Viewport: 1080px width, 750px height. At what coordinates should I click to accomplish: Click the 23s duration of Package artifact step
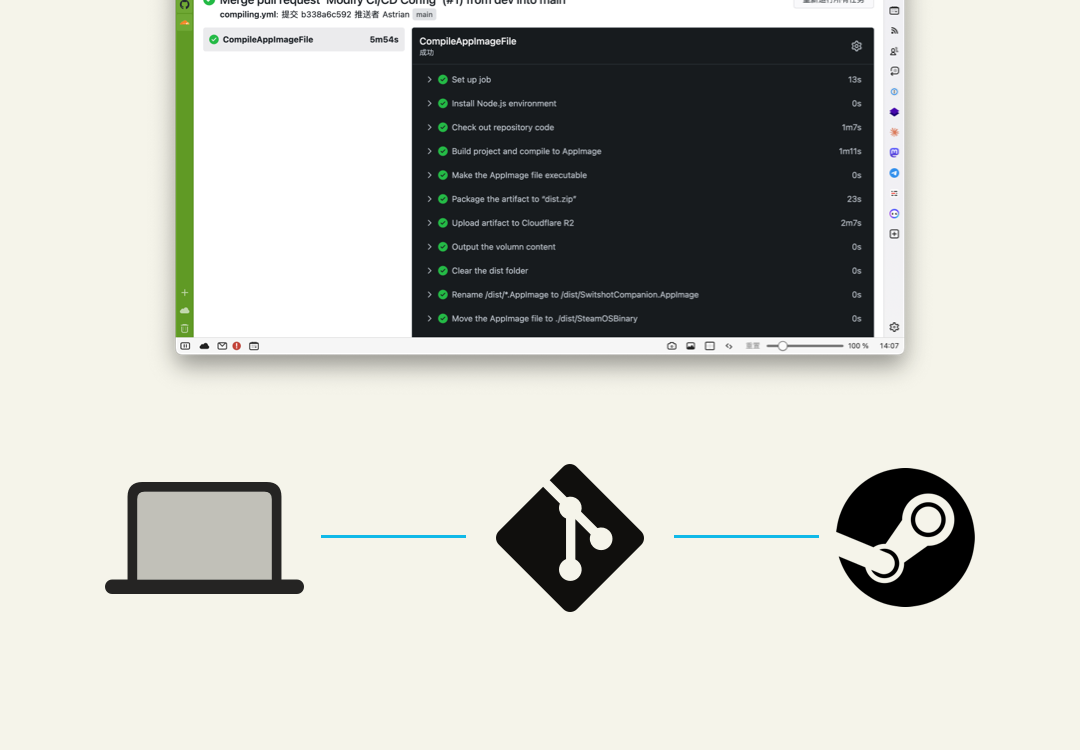point(854,199)
